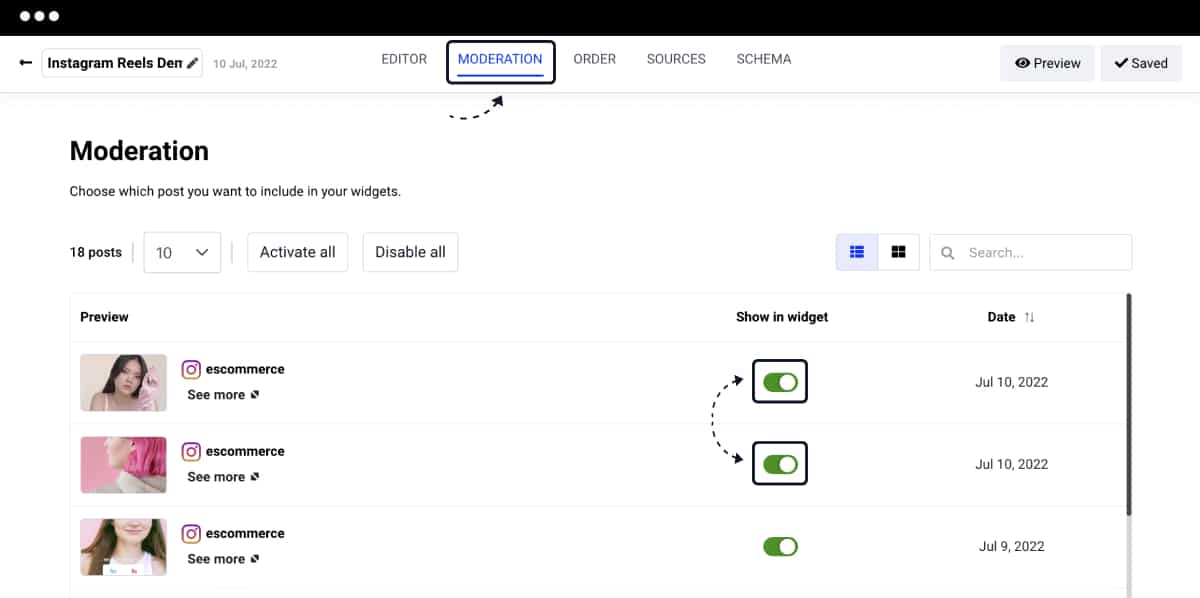
Task: Click the search magnifier icon
Action: [948, 253]
